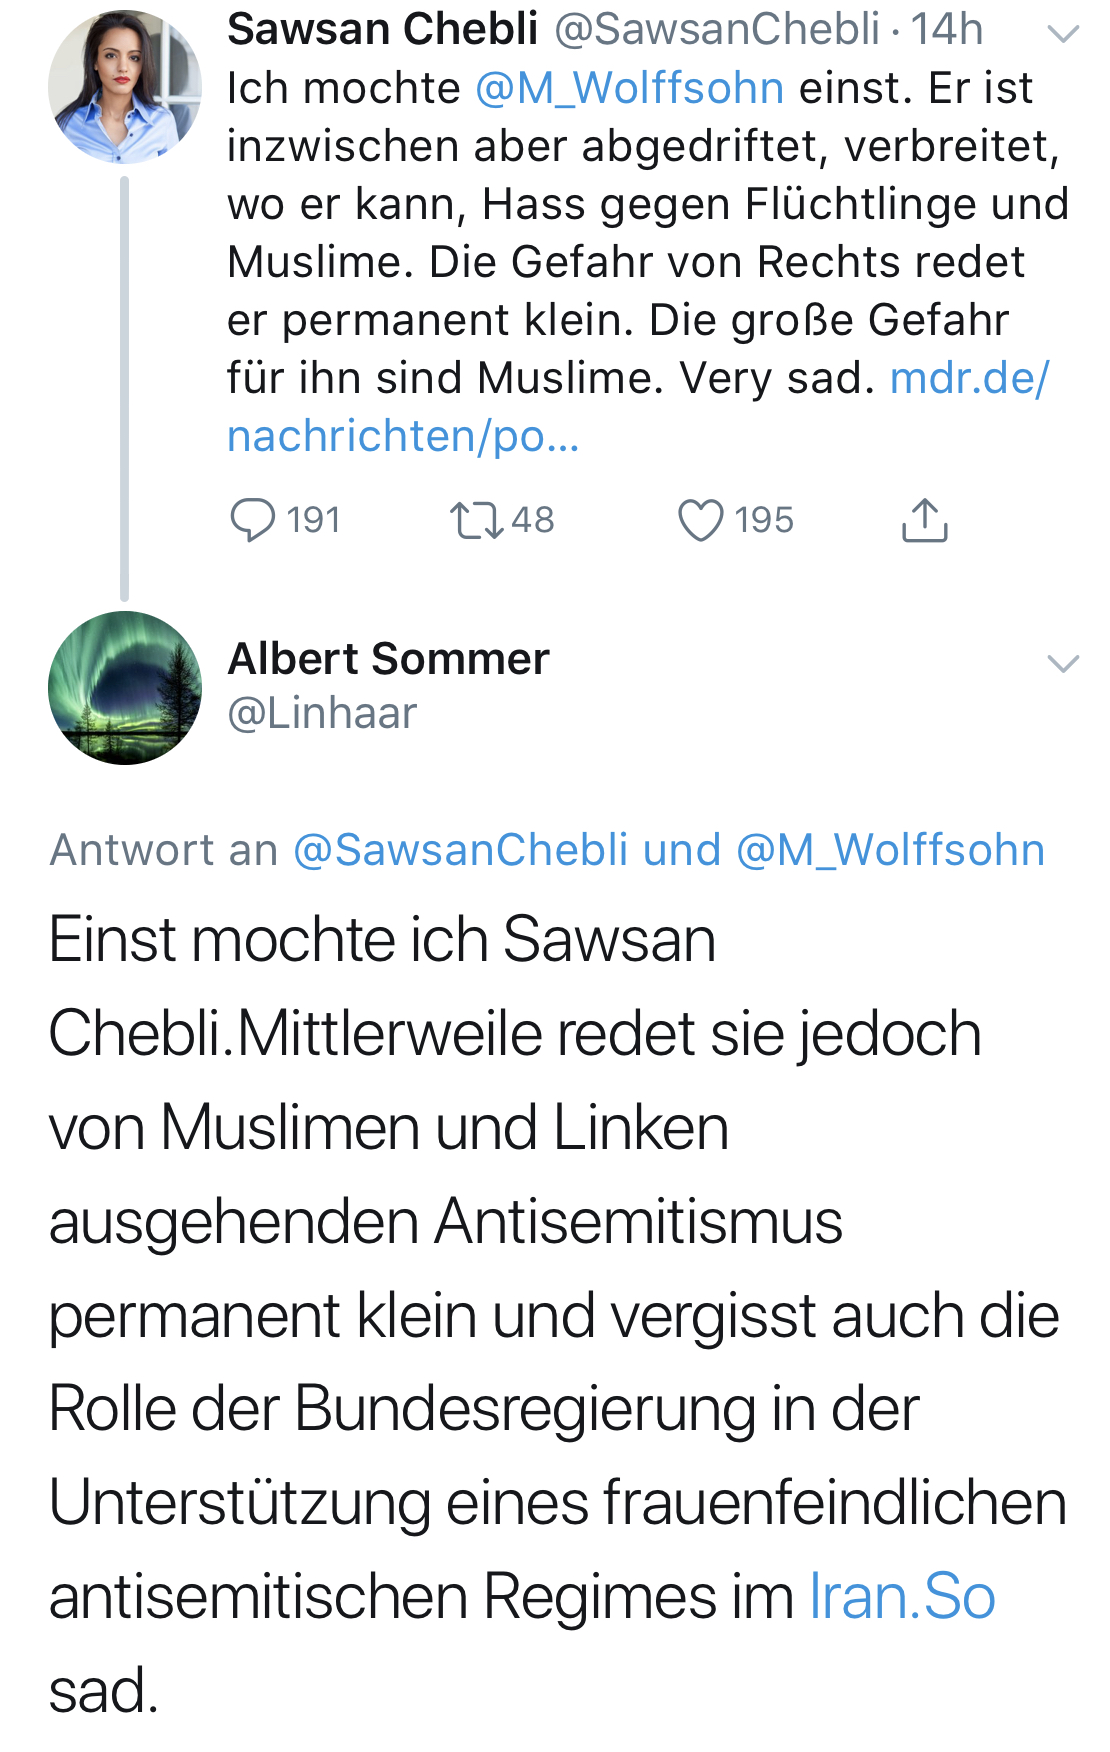
Task: Tap @M_Wolffsohn in the Antwort an line
Action: click(890, 850)
